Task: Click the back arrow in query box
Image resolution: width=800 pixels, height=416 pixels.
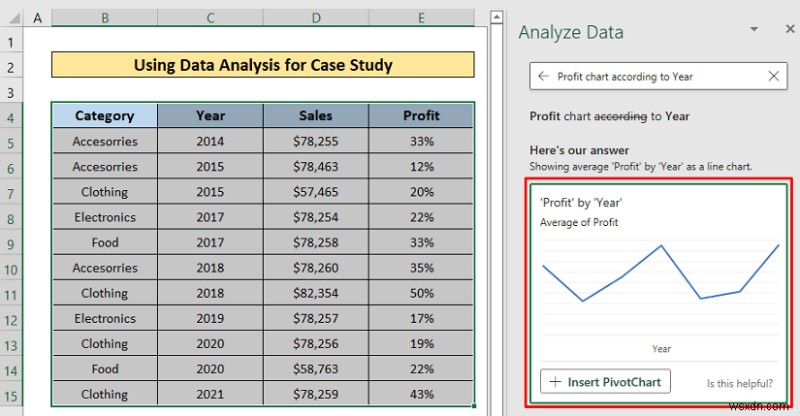Action: tap(543, 76)
